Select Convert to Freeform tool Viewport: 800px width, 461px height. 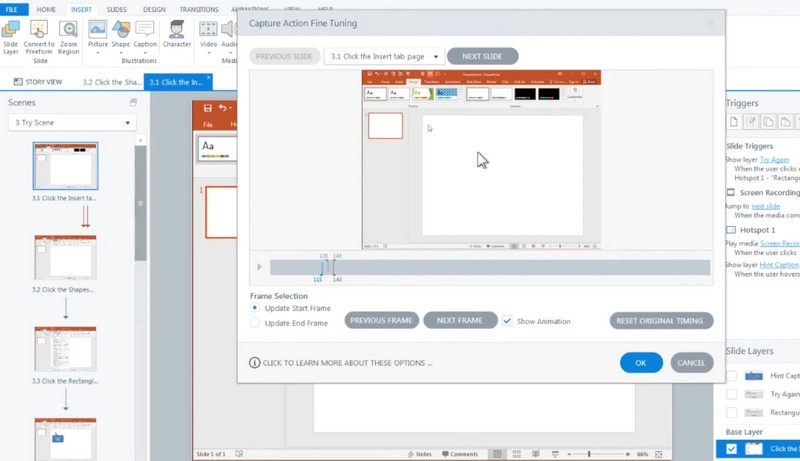[x=39, y=37]
